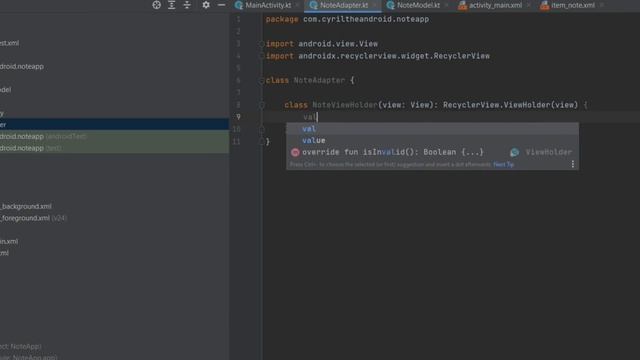Select the highlighted row in the project tree
Viewport: 640px width, 360px height.
pos(114,124)
